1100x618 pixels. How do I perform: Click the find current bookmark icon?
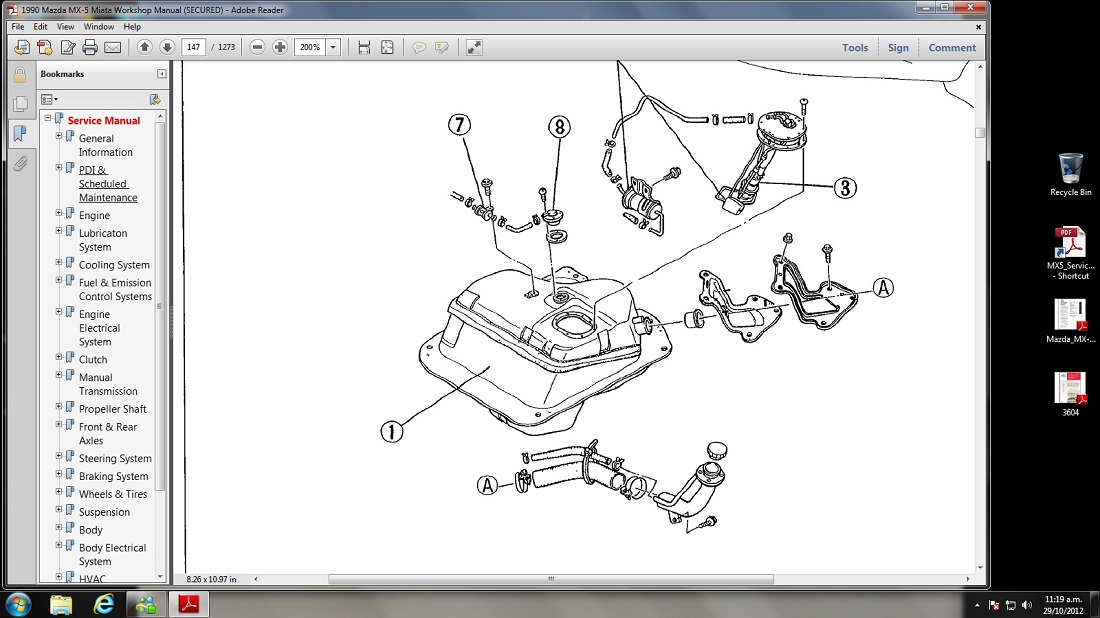point(155,100)
